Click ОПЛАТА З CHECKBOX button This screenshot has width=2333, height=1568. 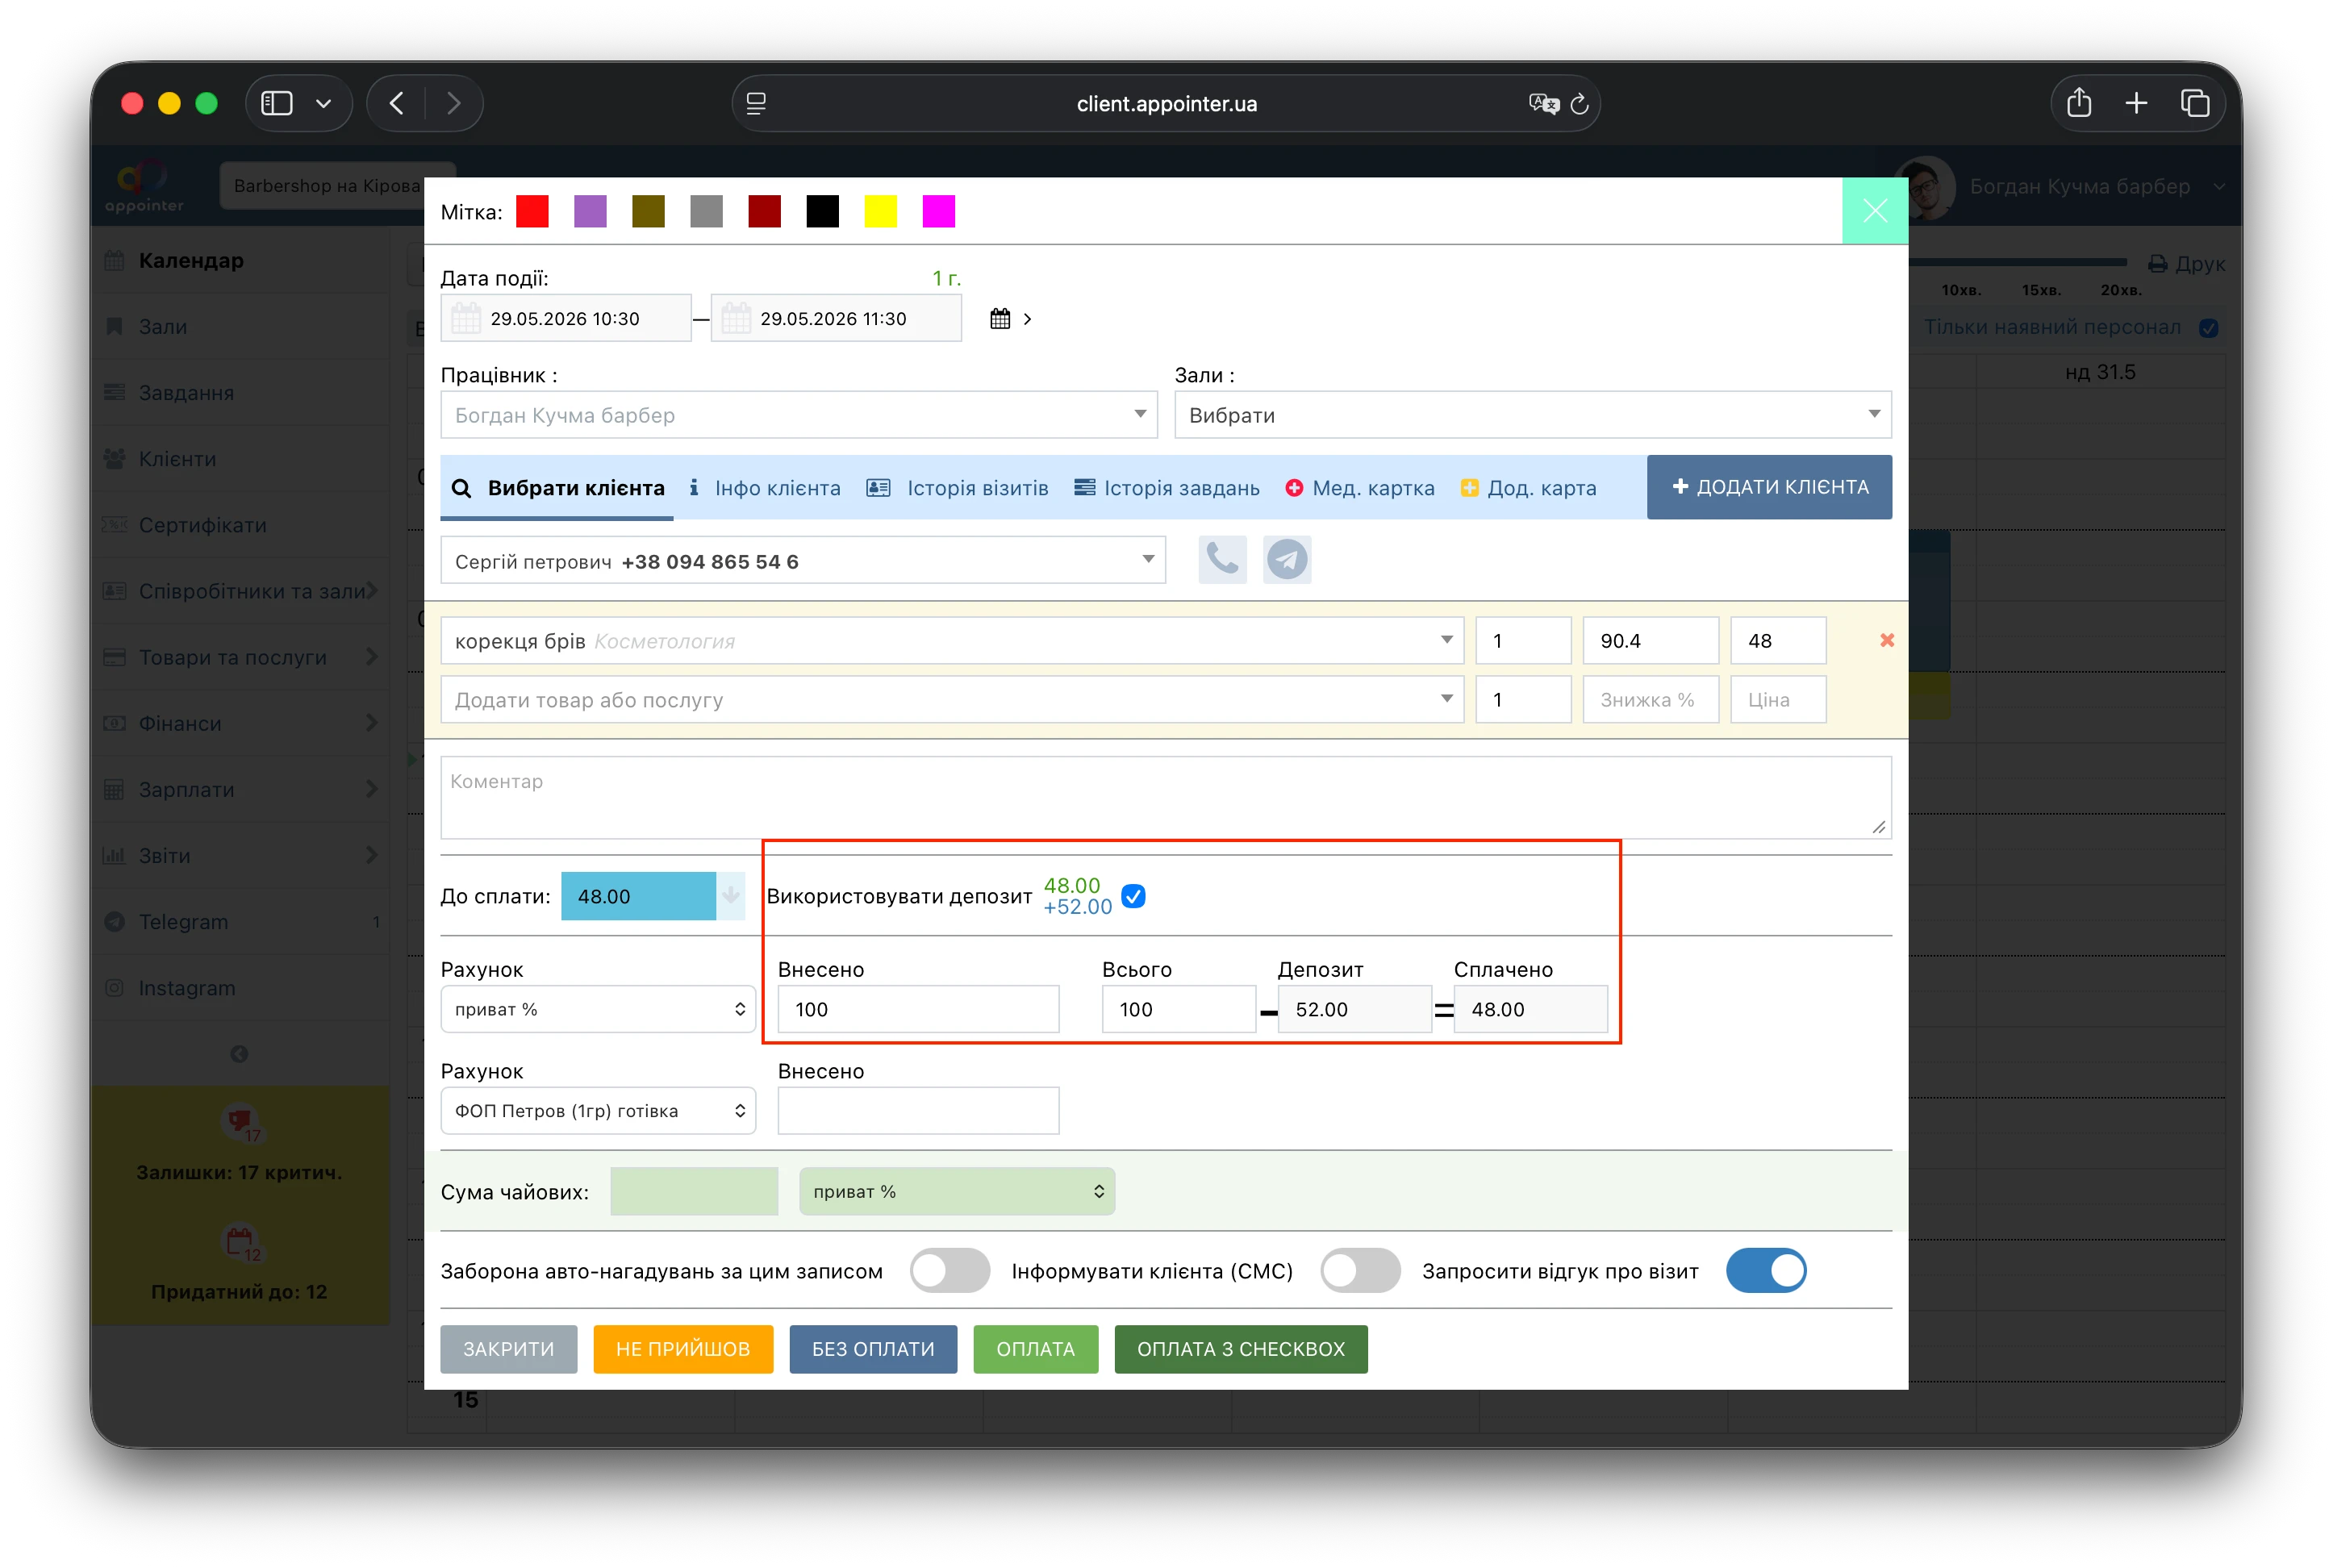coord(1241,1350)
